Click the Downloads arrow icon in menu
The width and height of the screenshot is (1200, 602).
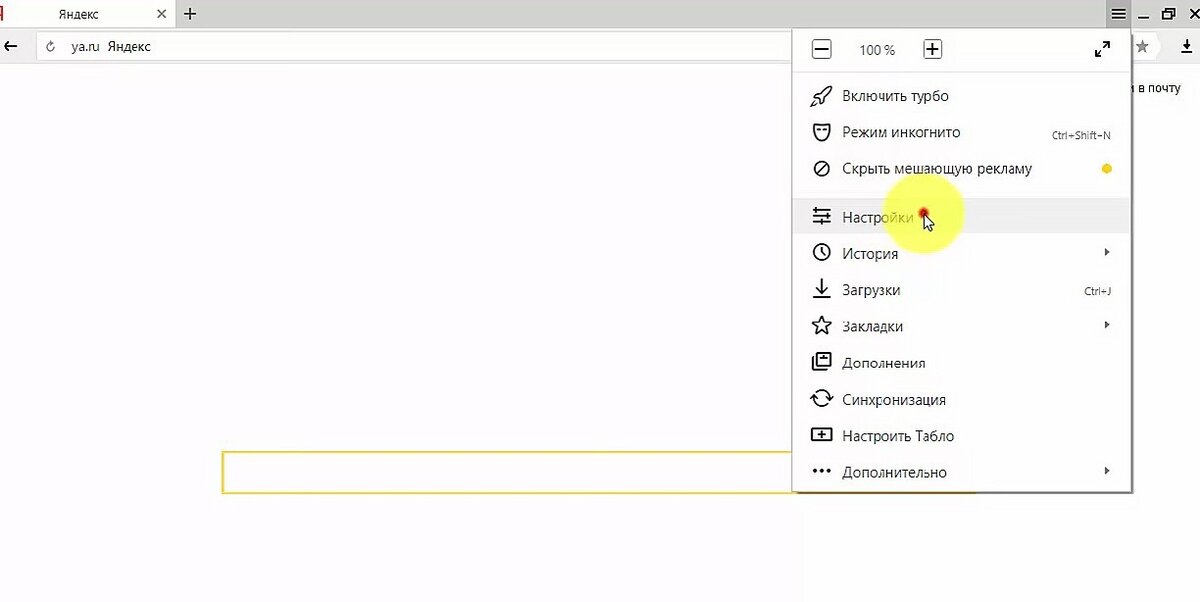point(821,289)
